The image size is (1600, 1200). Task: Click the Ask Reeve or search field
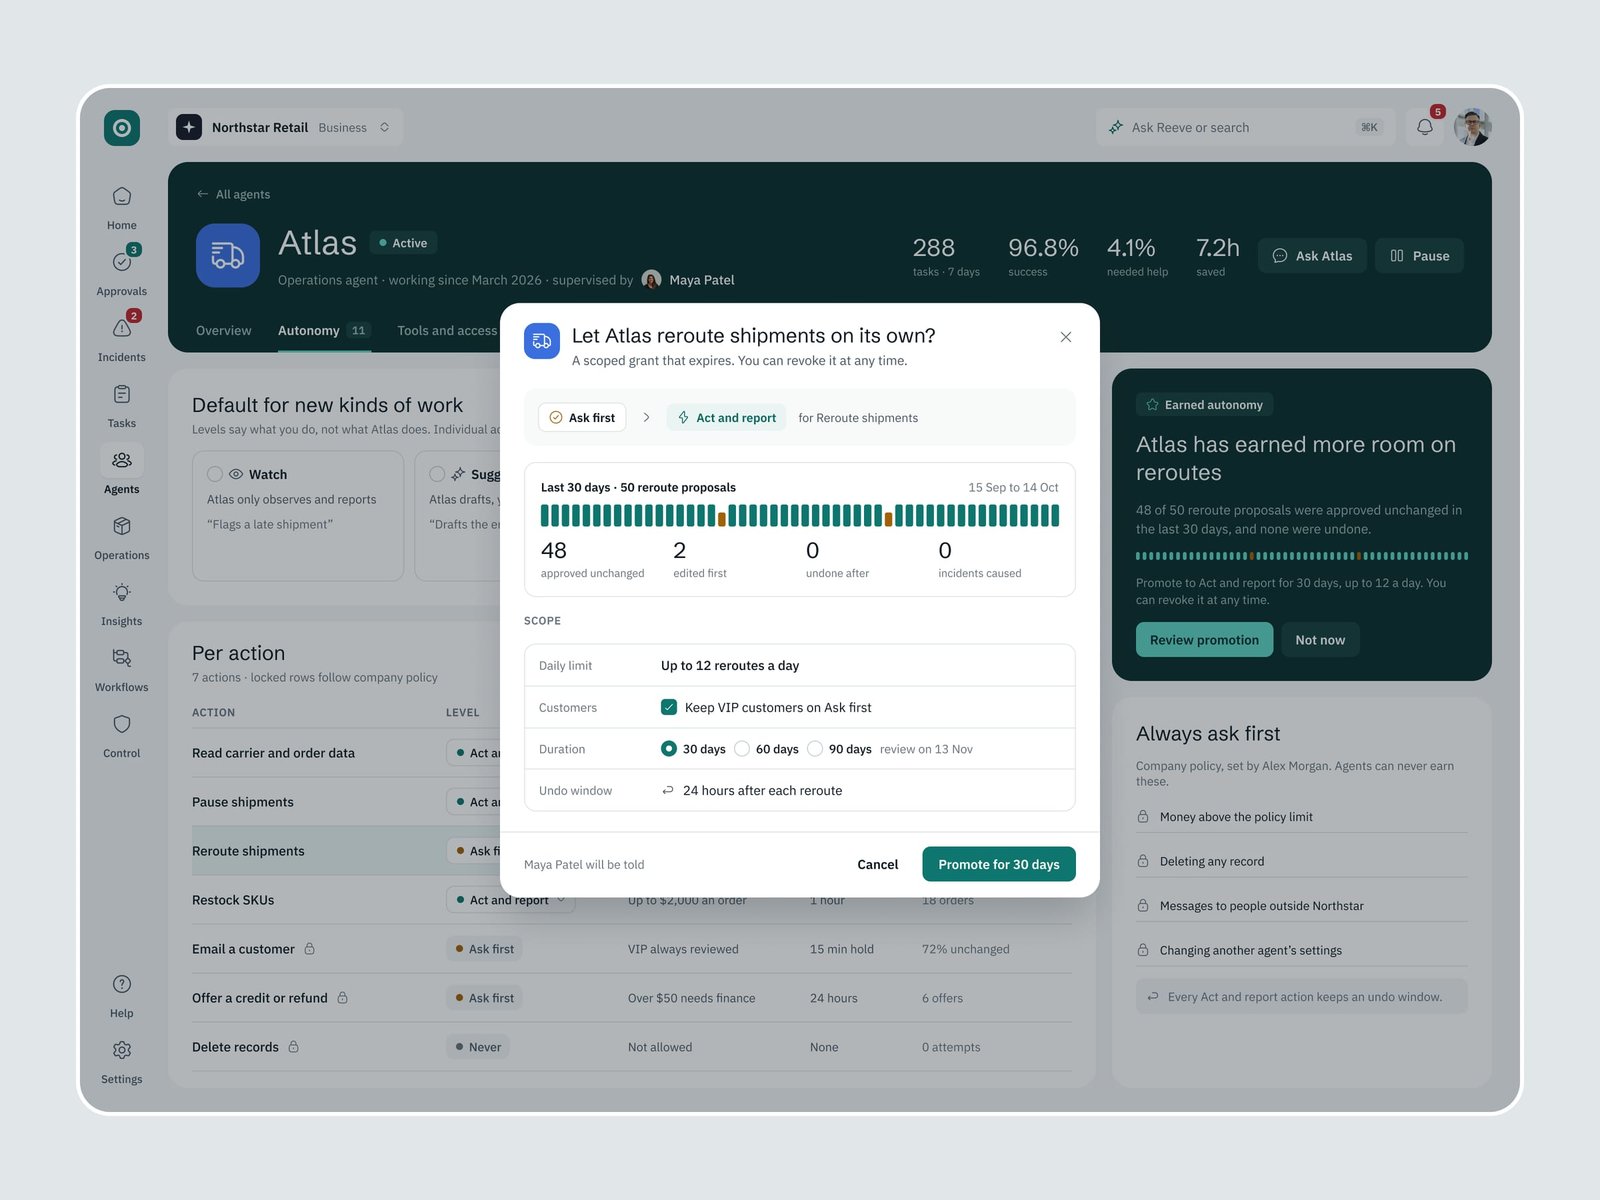click(1245, 128)
